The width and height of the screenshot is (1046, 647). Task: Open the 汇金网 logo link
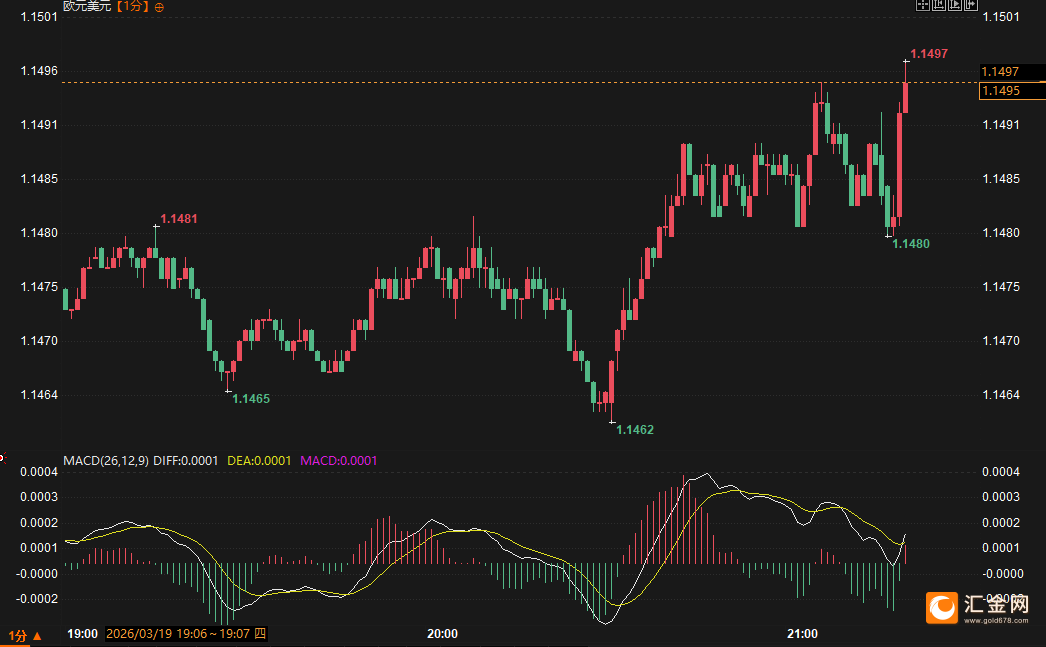977,608
